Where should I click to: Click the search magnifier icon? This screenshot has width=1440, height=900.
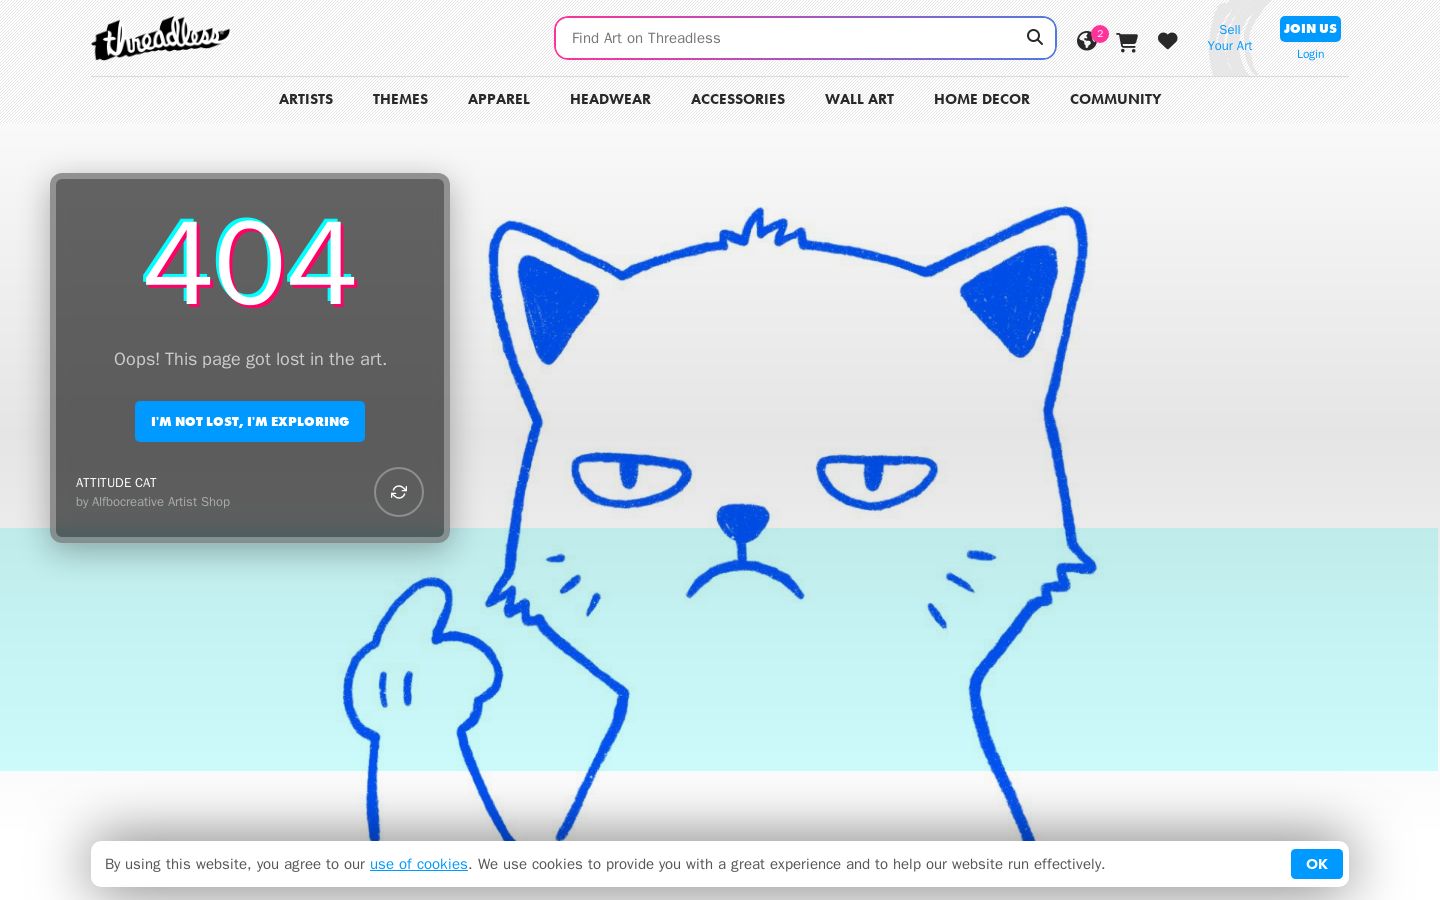pyautogui.click(x=1035, y=38)
